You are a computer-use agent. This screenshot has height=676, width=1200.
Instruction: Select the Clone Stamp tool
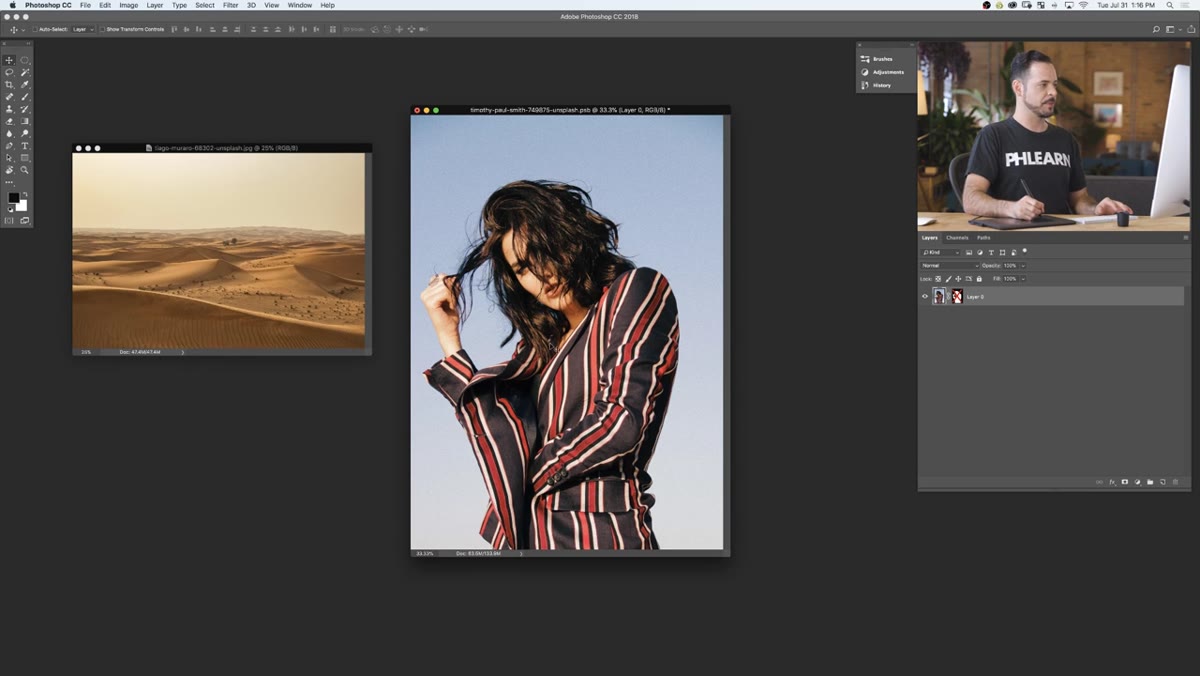click(9, 109)
